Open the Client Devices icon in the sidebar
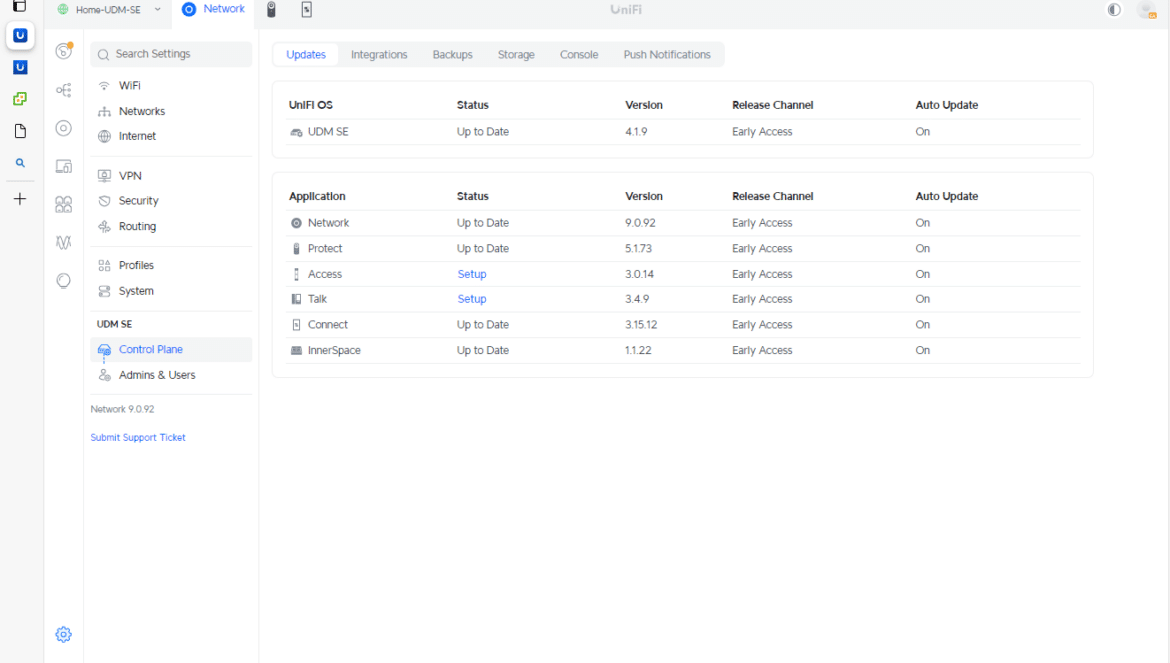Screen dimensions: 1170x663 tap(64, 166)
